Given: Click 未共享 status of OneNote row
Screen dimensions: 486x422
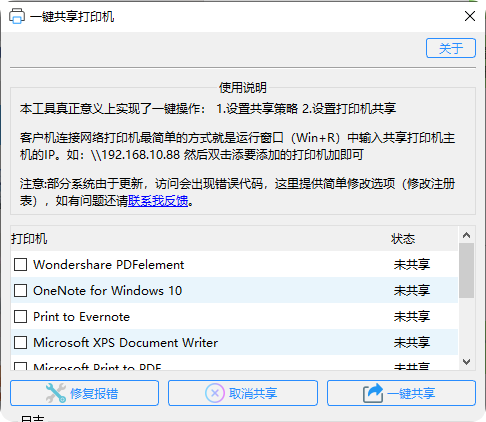Looking at the screenshot, I should (x=412, y=291).
